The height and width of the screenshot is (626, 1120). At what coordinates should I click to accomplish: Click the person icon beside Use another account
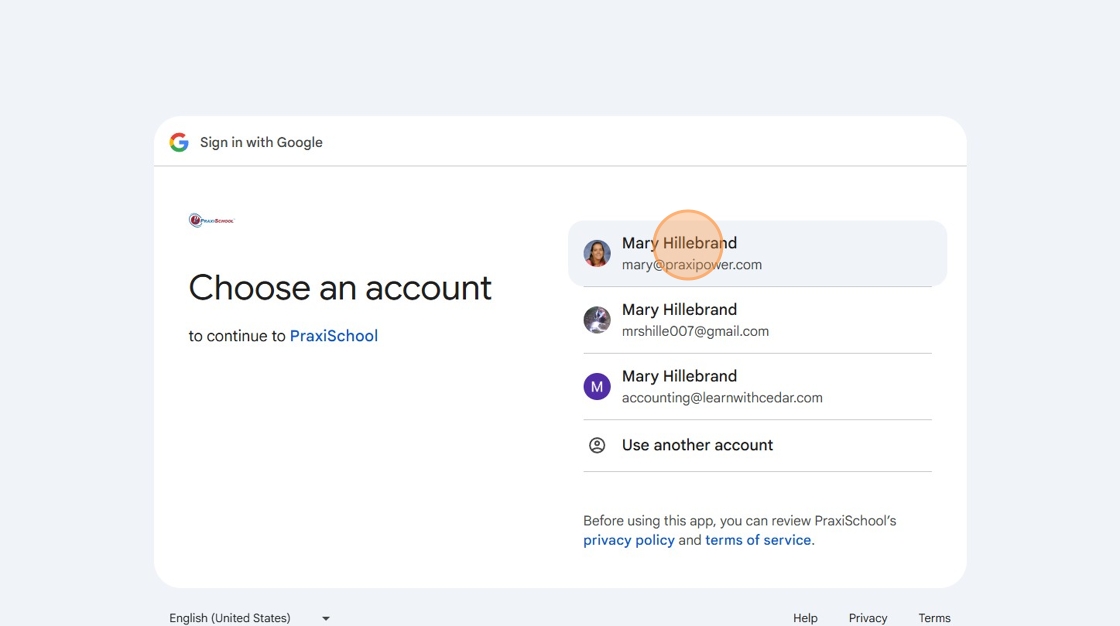tap(597, 445)
